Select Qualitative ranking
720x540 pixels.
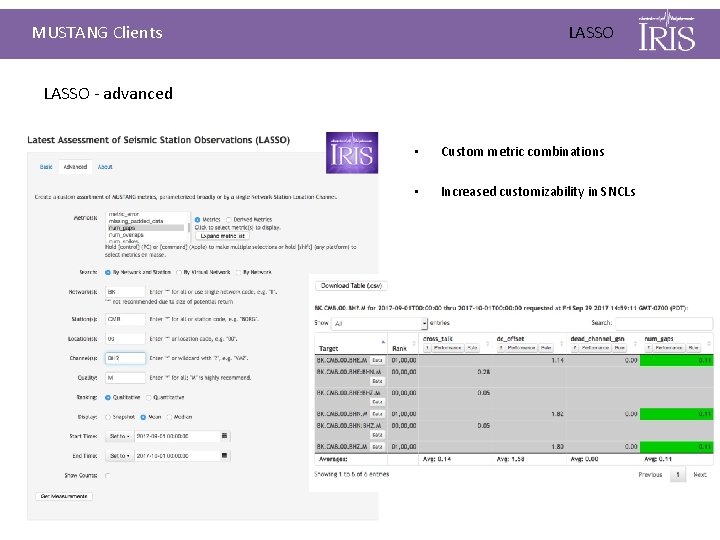pos(107,398)
